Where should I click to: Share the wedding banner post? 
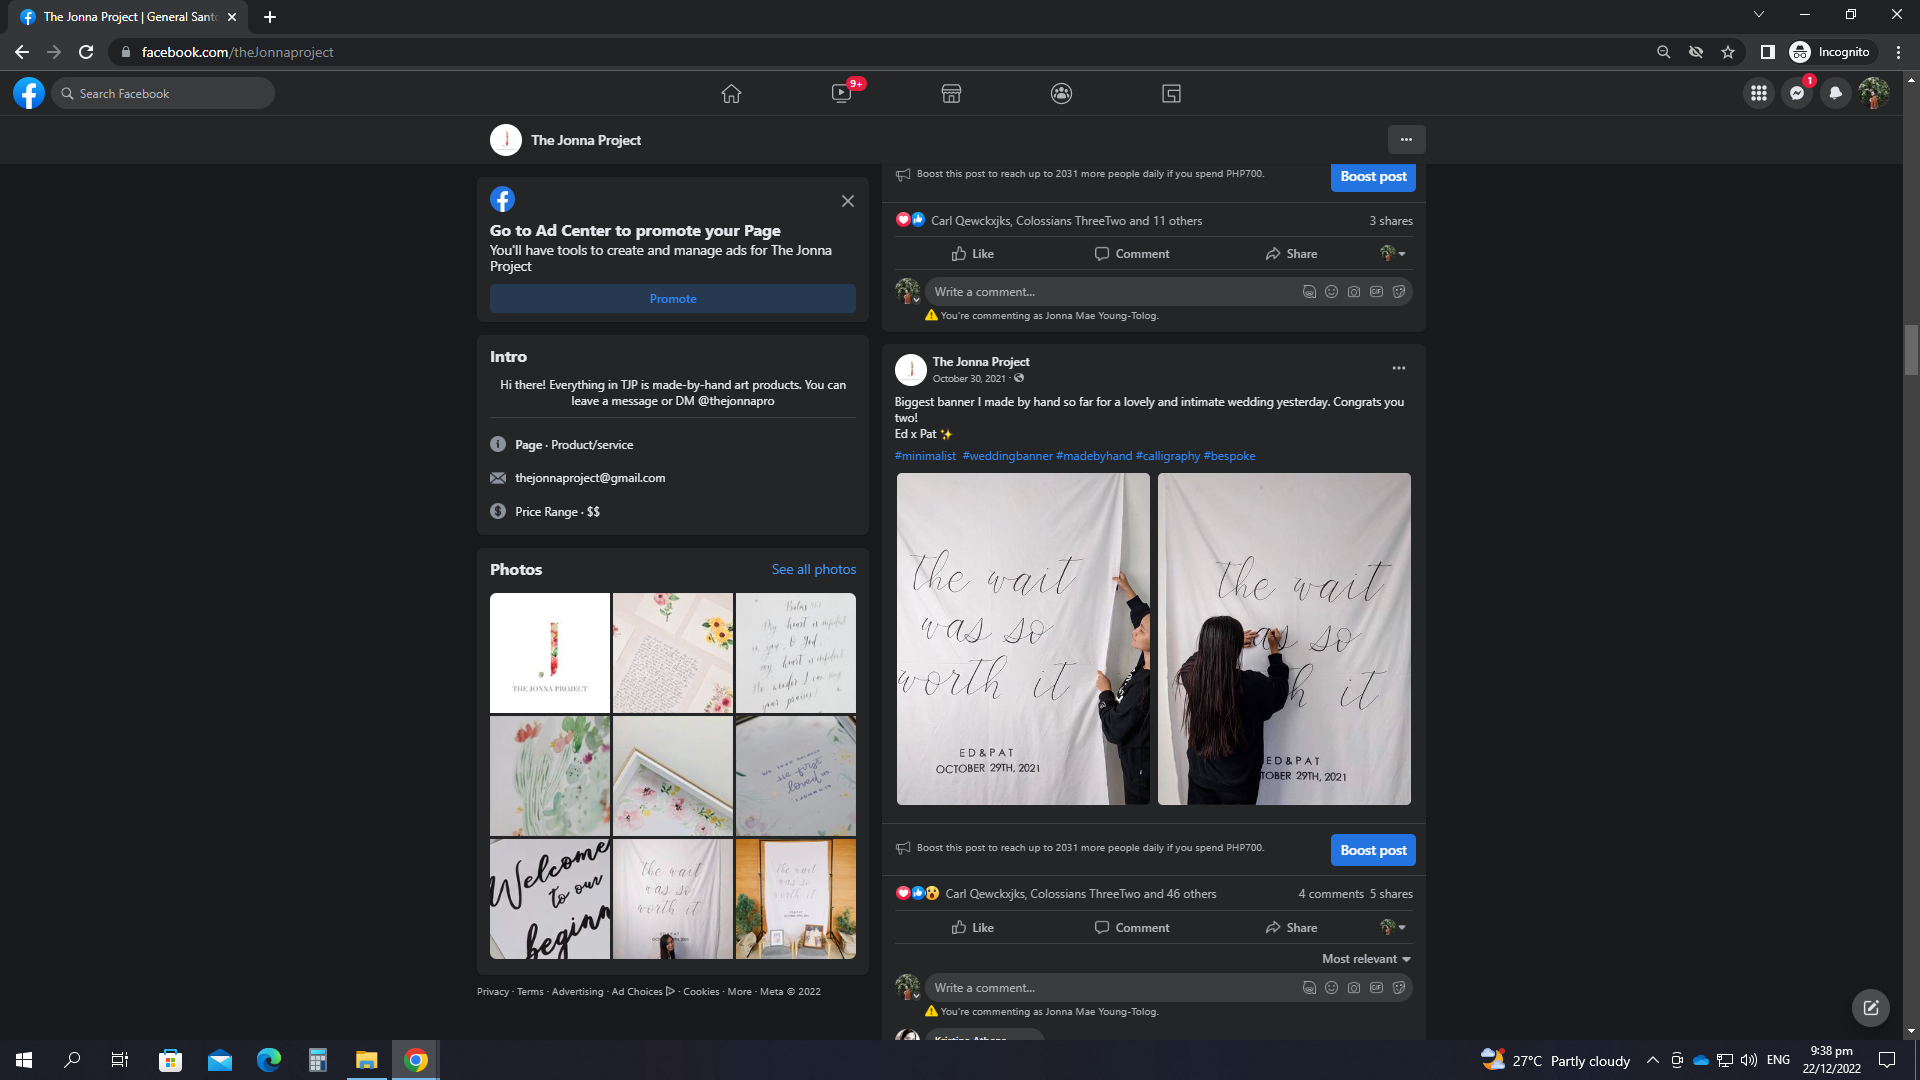[1291, 927]
